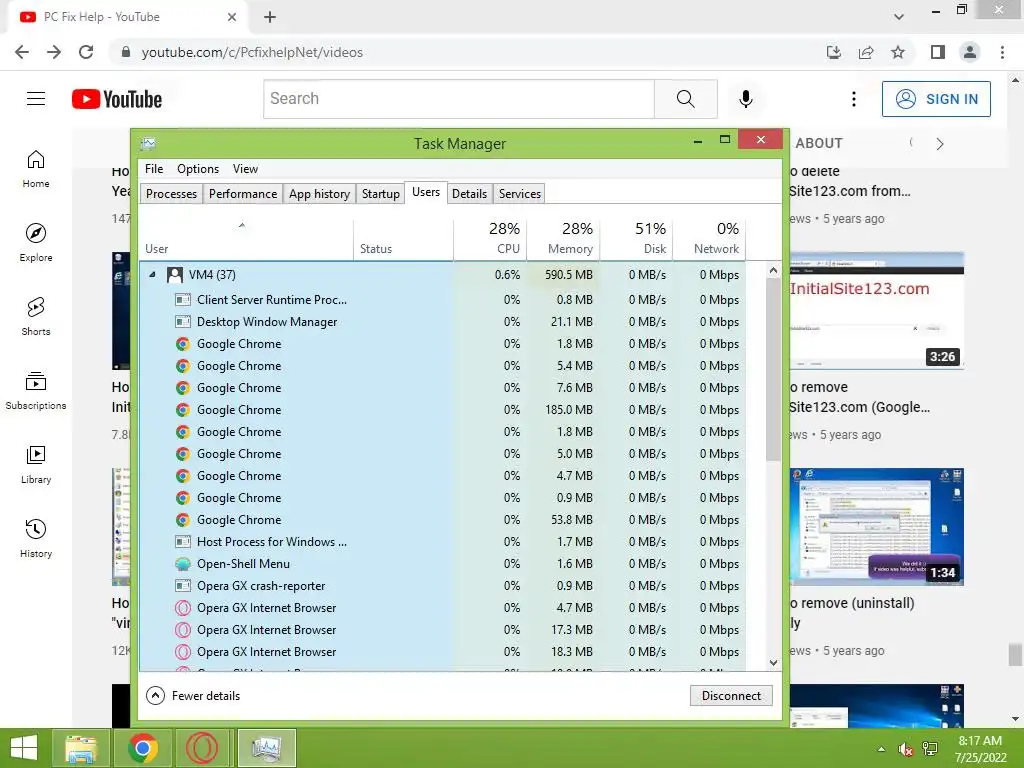Open File Explorer from taskbar
This screenshot has height=768, width=1024.
pyautogui.click(x=81, y=748)
